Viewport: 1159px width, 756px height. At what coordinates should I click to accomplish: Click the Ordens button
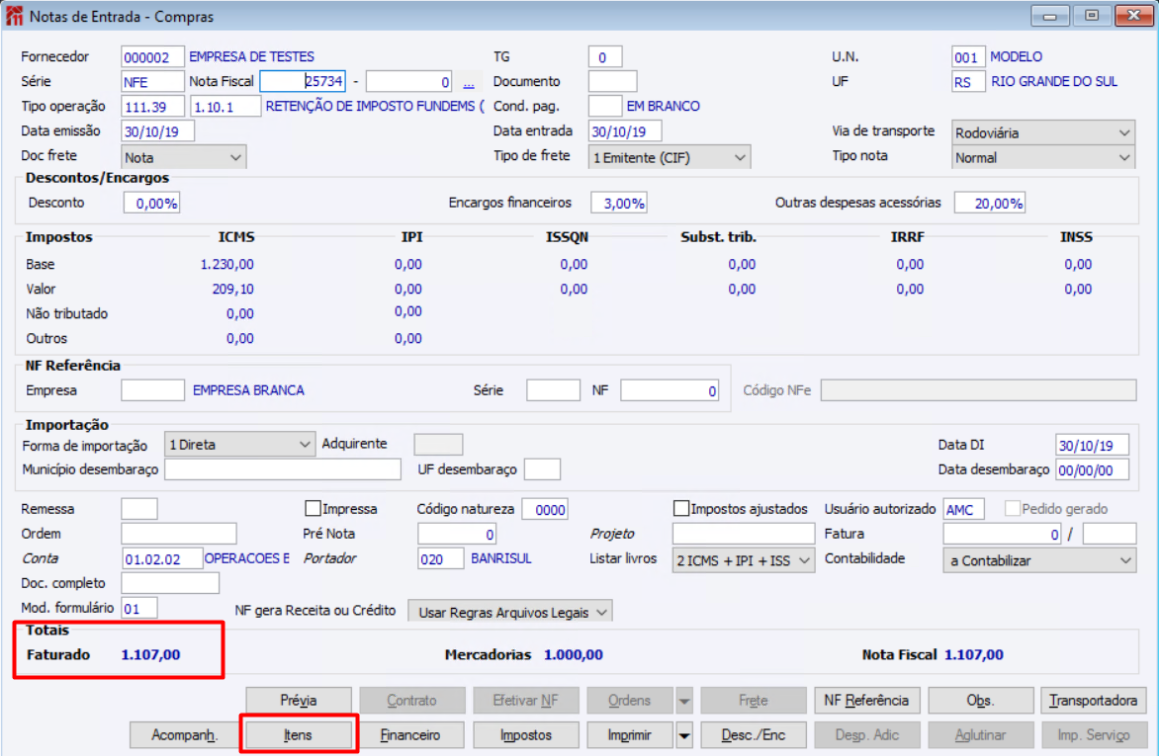631,701
